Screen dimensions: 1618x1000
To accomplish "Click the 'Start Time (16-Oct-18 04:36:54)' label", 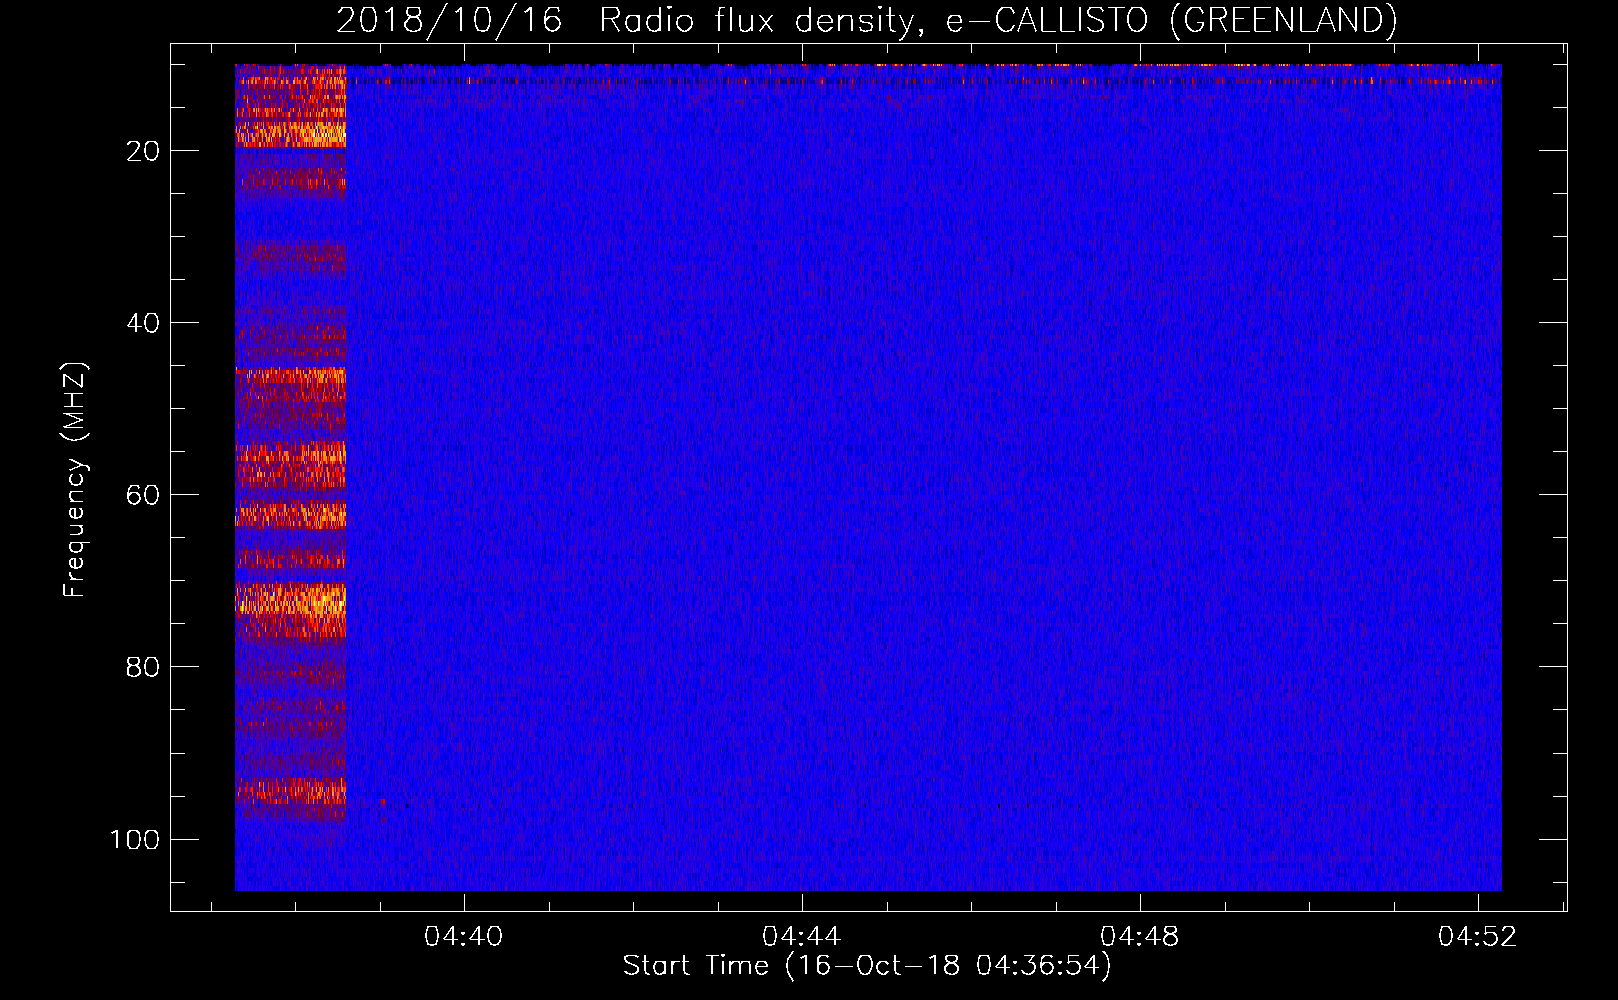I will [867, 966].
